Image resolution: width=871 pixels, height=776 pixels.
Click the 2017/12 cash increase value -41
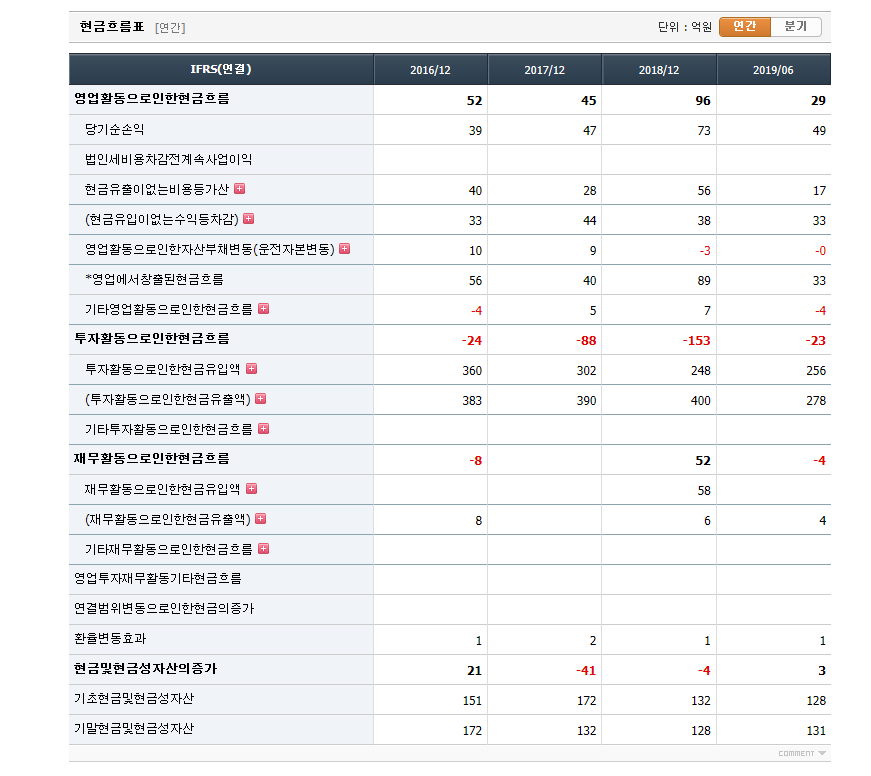pyautogui.click(x=586, y=670)
